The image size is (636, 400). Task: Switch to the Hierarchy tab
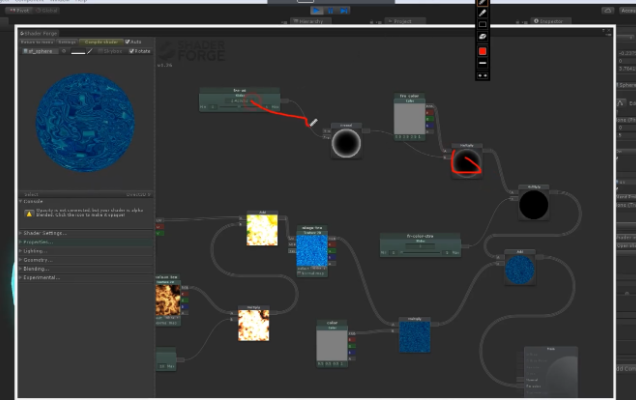(310, 19)
